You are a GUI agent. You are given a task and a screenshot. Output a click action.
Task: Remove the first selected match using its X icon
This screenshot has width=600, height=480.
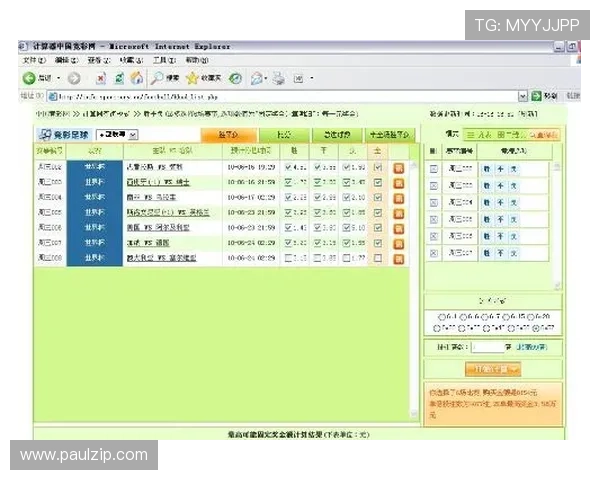click(x=434, y=169)
